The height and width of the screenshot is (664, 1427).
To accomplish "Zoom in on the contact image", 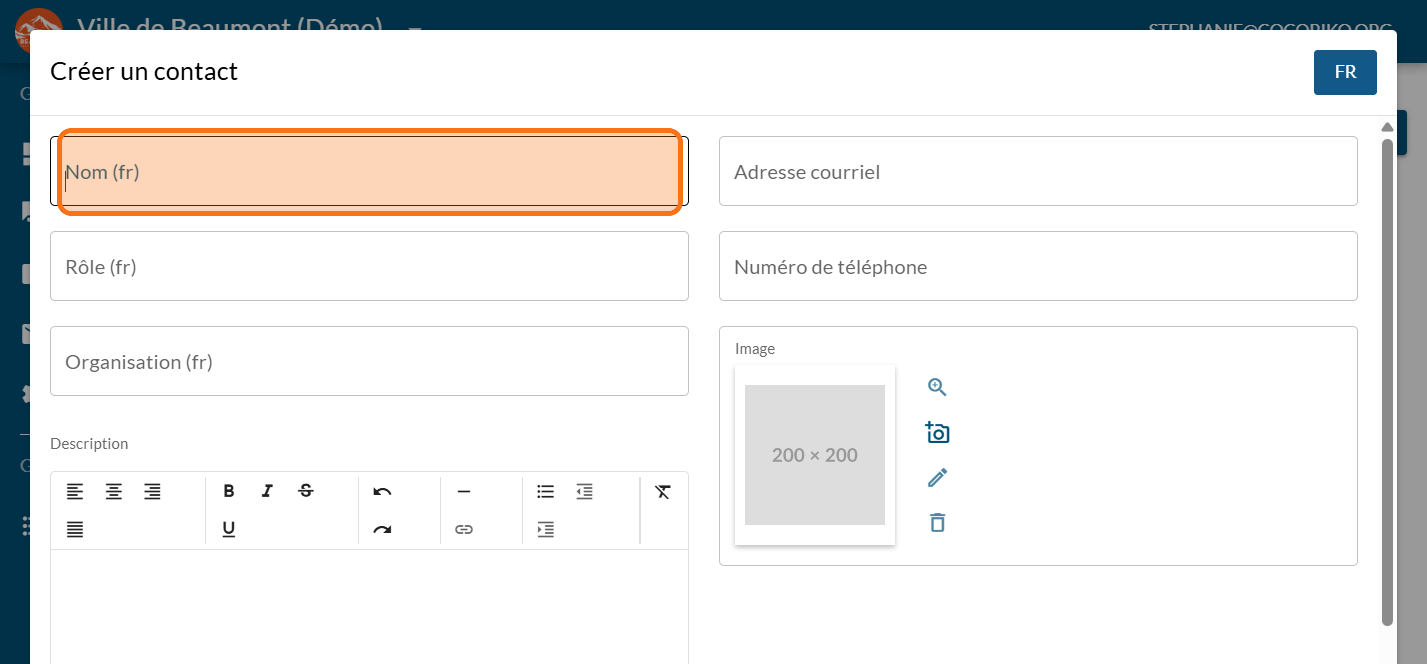I will (937, 388).
